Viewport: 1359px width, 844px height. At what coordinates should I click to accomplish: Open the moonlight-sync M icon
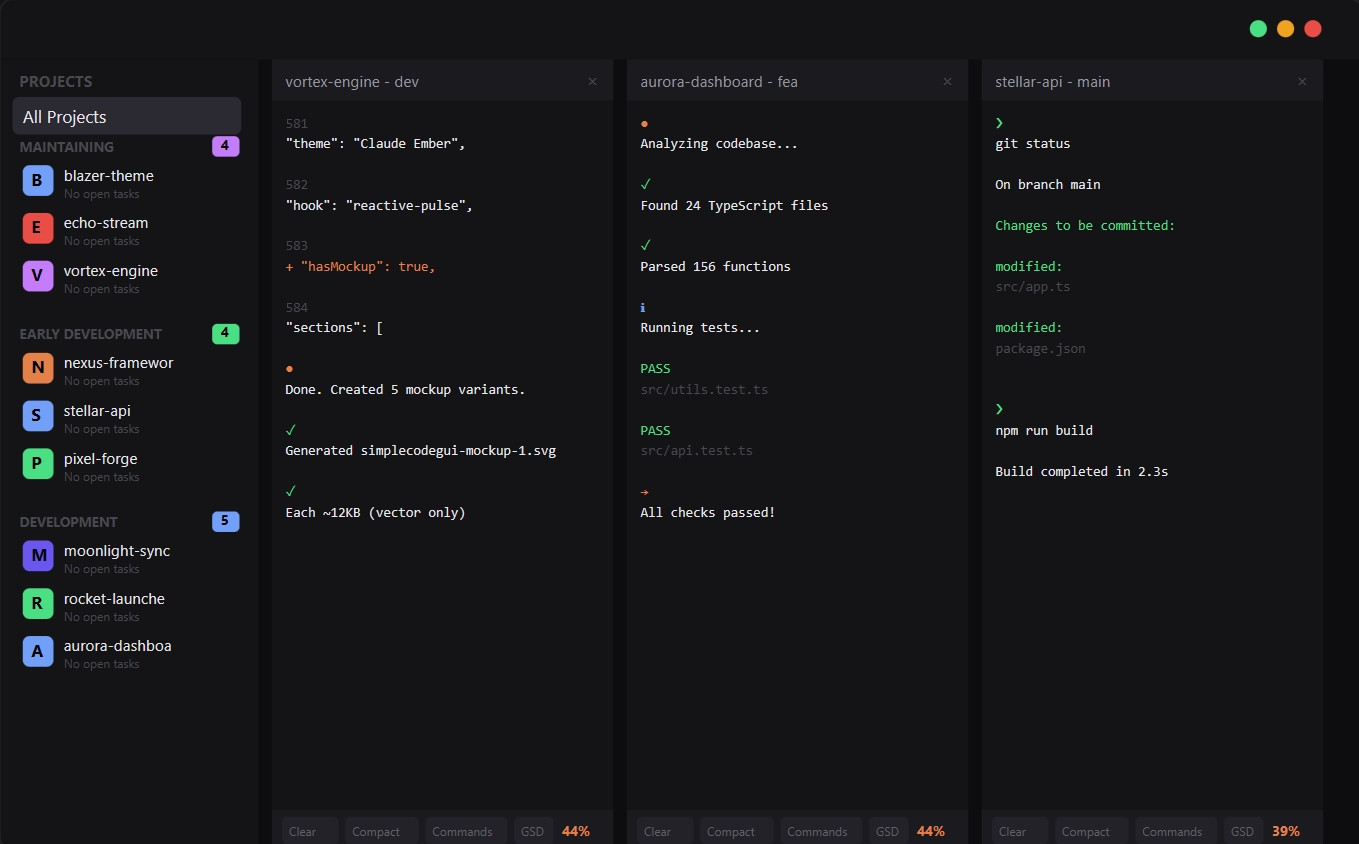tap(37, 556)
